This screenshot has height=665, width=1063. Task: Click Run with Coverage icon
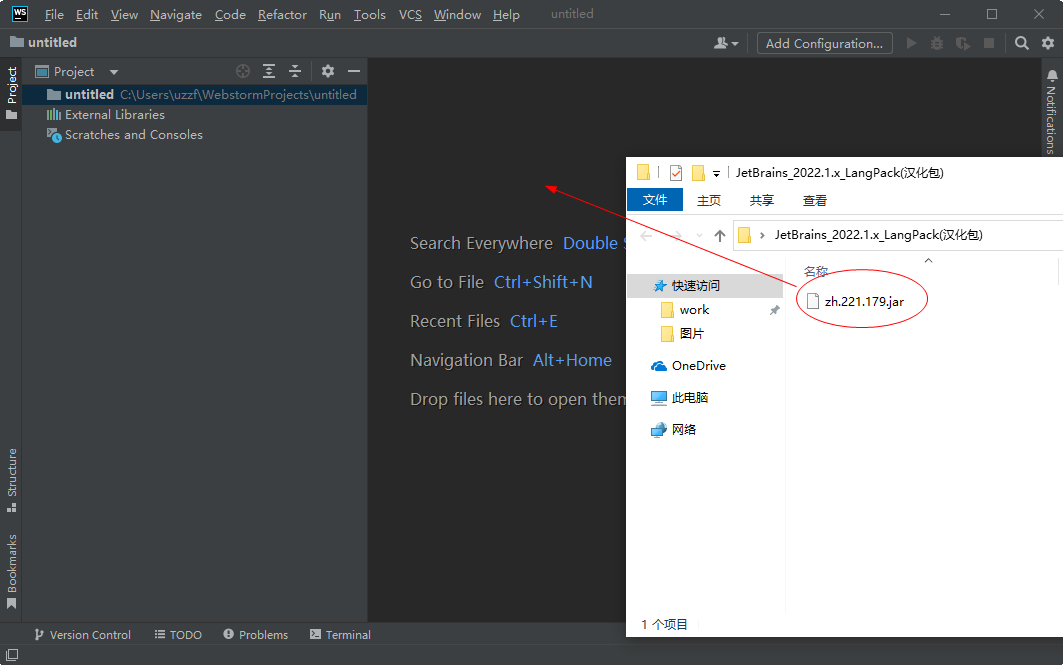point(963,43)
